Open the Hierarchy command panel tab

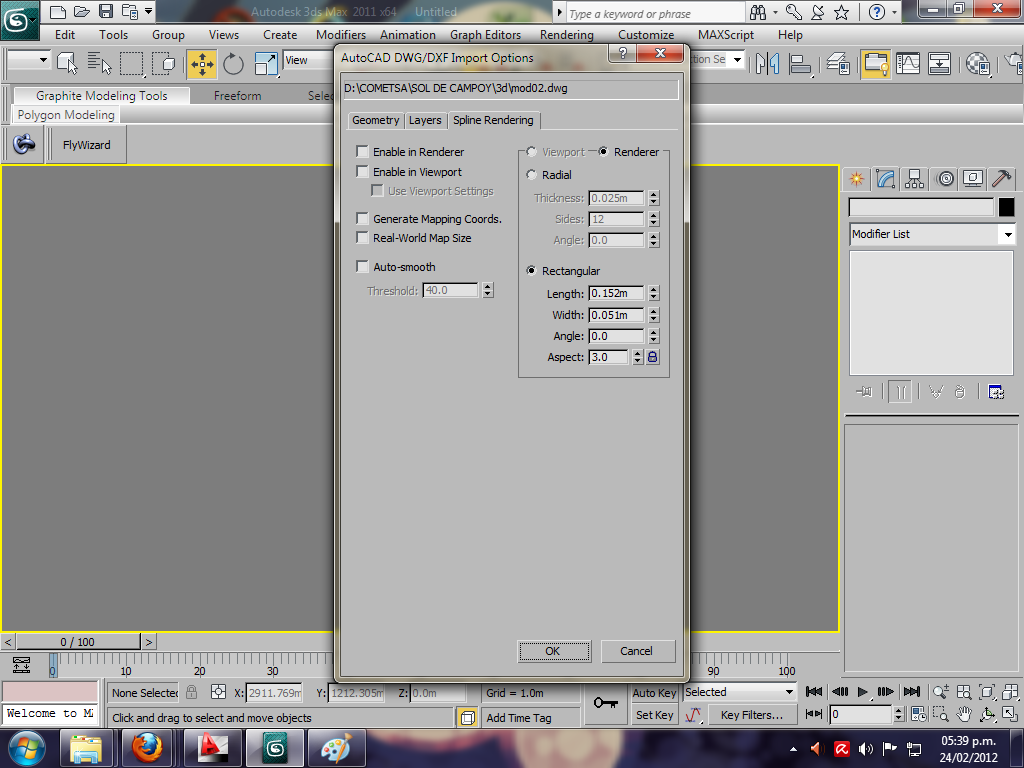point(914,178)
